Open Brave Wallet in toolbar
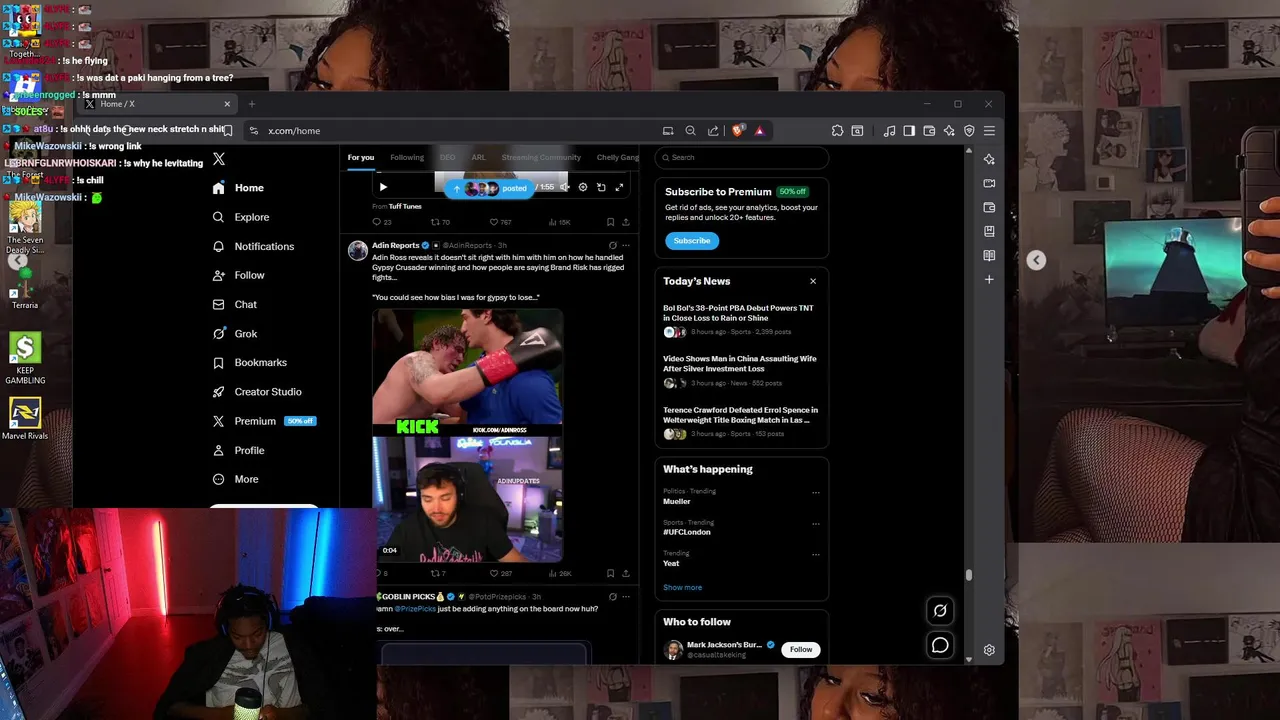1280x720 pixels. pyautogui.click(x=929, y=130)
